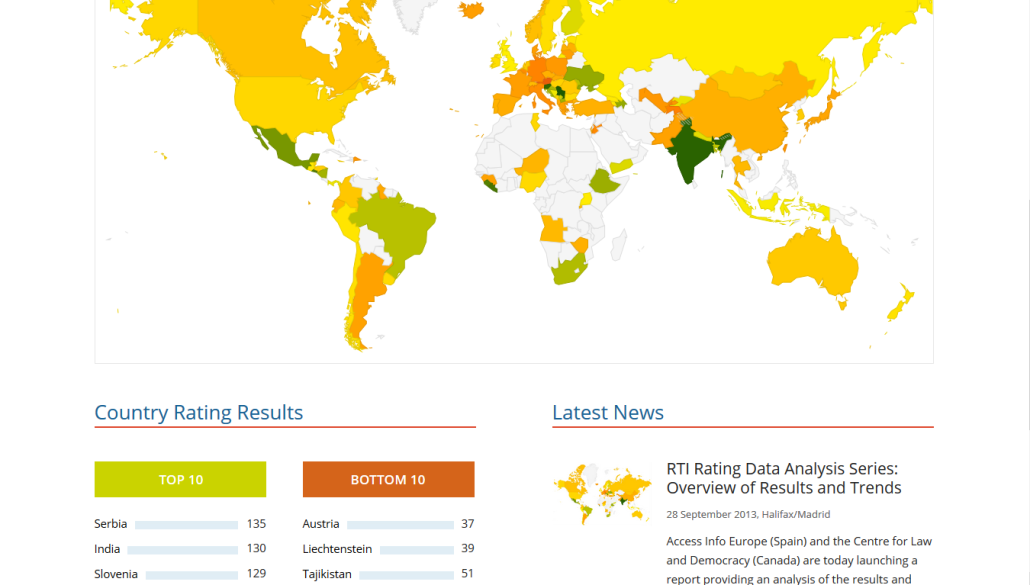Select Slovenia in the top 10 list
This screenshot has height=585, width=1030.
pyautogui.click(x=116, y=574)
